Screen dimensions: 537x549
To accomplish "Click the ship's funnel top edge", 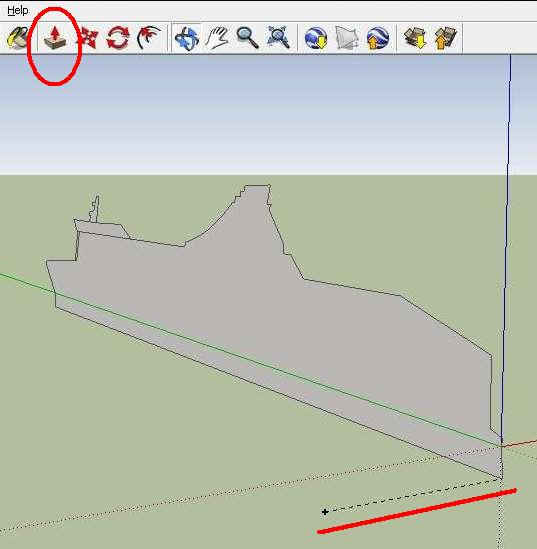I will pyautogui.click(x=258, y=185).
